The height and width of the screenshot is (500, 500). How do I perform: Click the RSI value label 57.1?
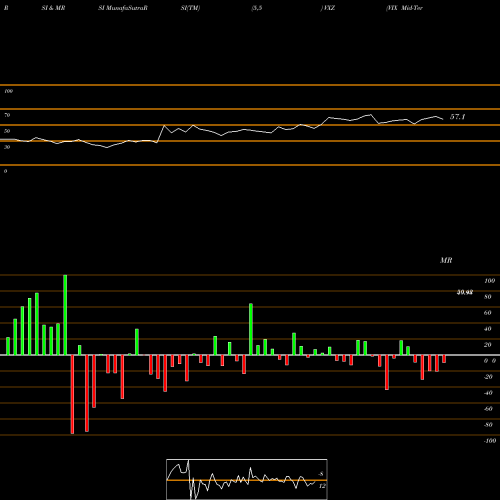457,117
